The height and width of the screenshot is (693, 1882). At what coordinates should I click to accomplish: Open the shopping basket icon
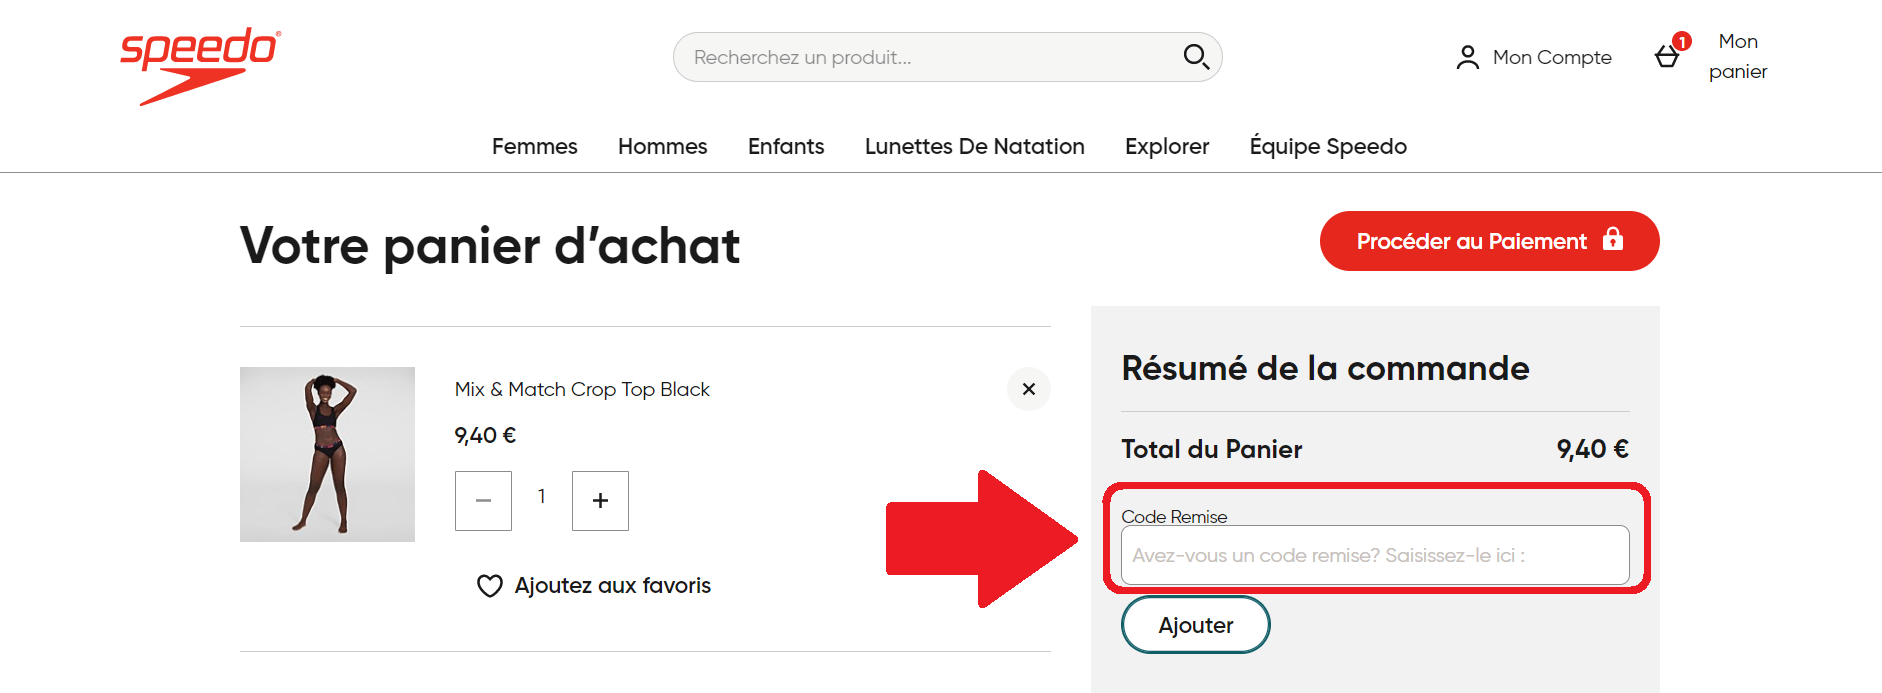click(x=1668, y=56)
